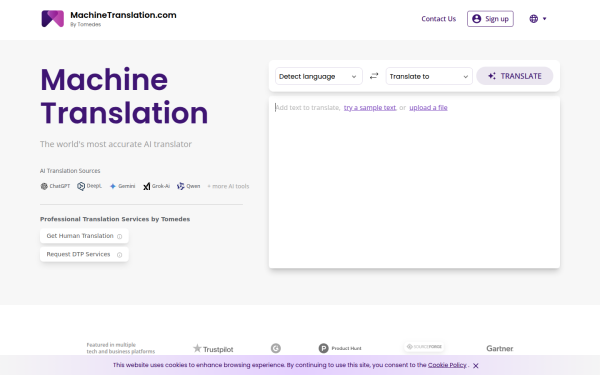Image resolution: width=600 pixels, height=375 pixels.
Task: Click the Gartner logo
Action: tap(500, 349)
